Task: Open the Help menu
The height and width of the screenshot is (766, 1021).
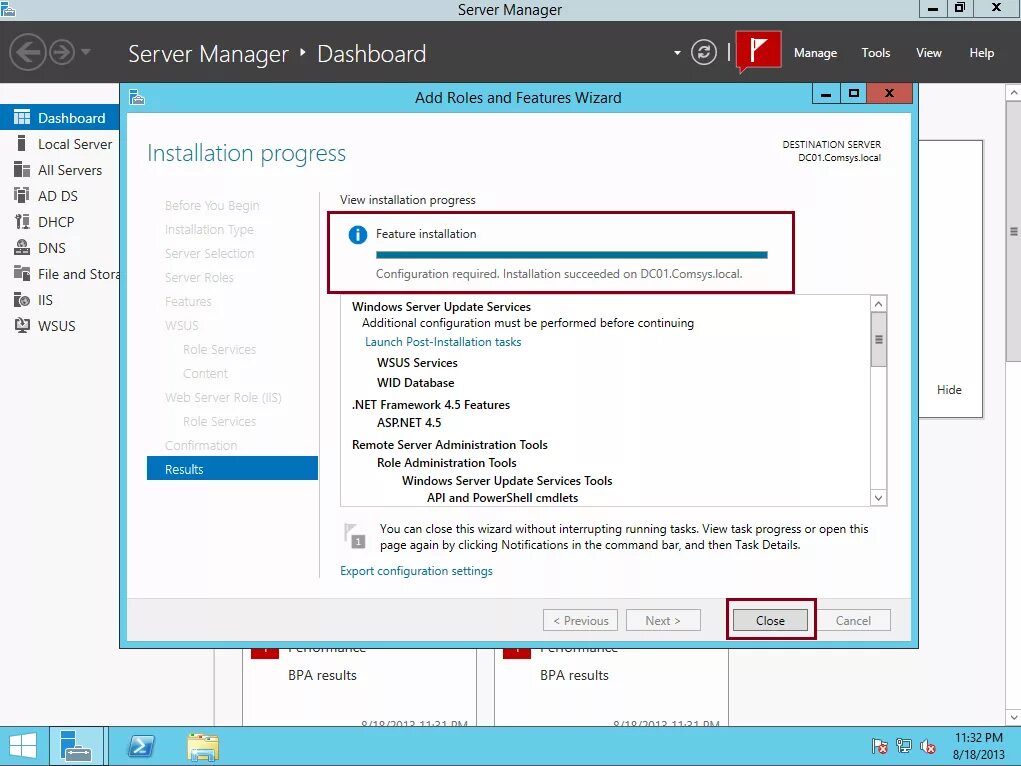Action: click(x=981, y=53)
